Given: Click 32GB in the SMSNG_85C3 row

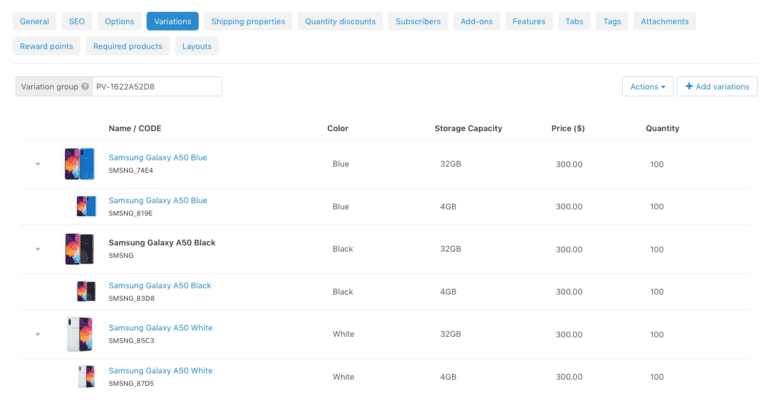Looking at the screenshot, I should [450, 334].
